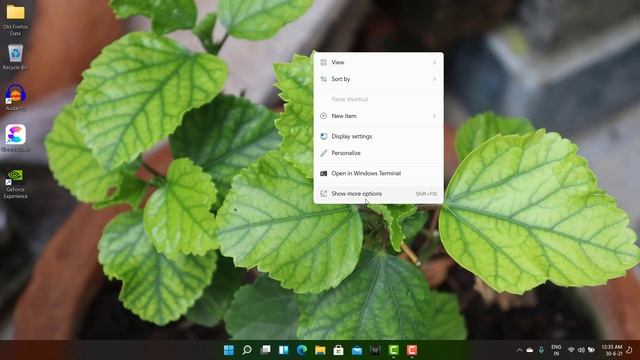The height and width of the screenshot is (360, 640).
Task: Click the Windows Terminal icon in menu
Action: pos(323,173)
